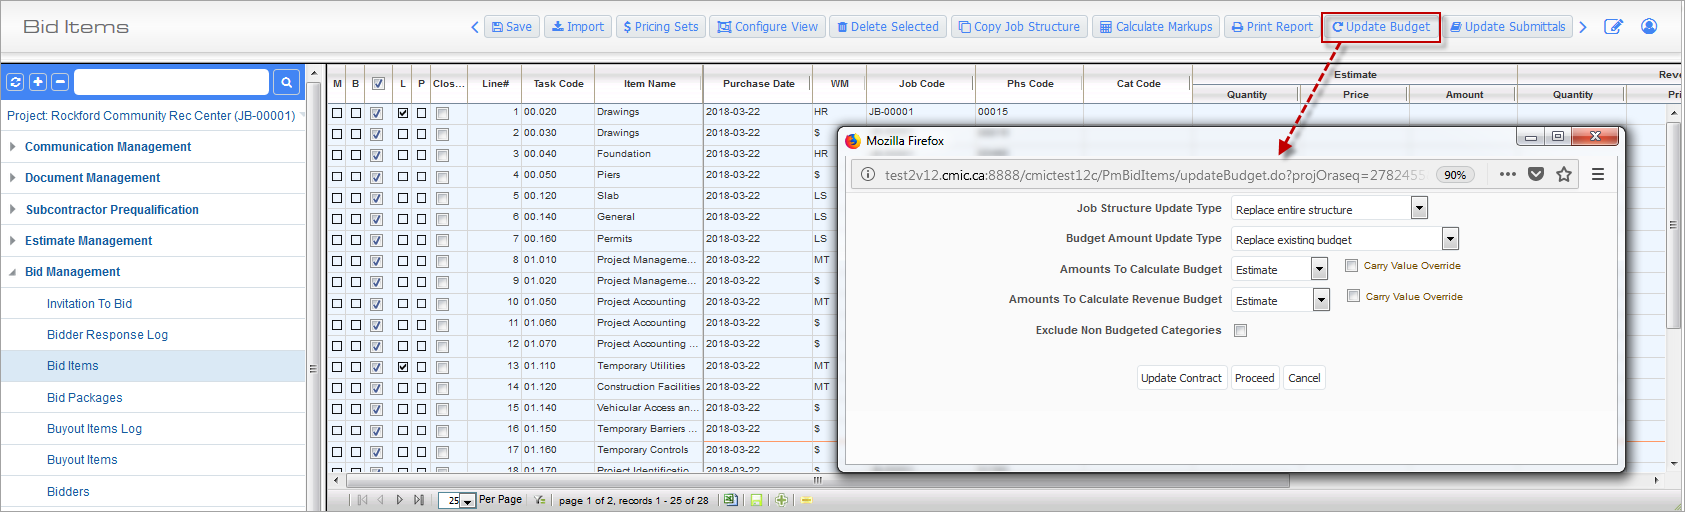1685x512 pixels.
Task: Open the Firefox hamburger menu
Action: (1598, 174)
